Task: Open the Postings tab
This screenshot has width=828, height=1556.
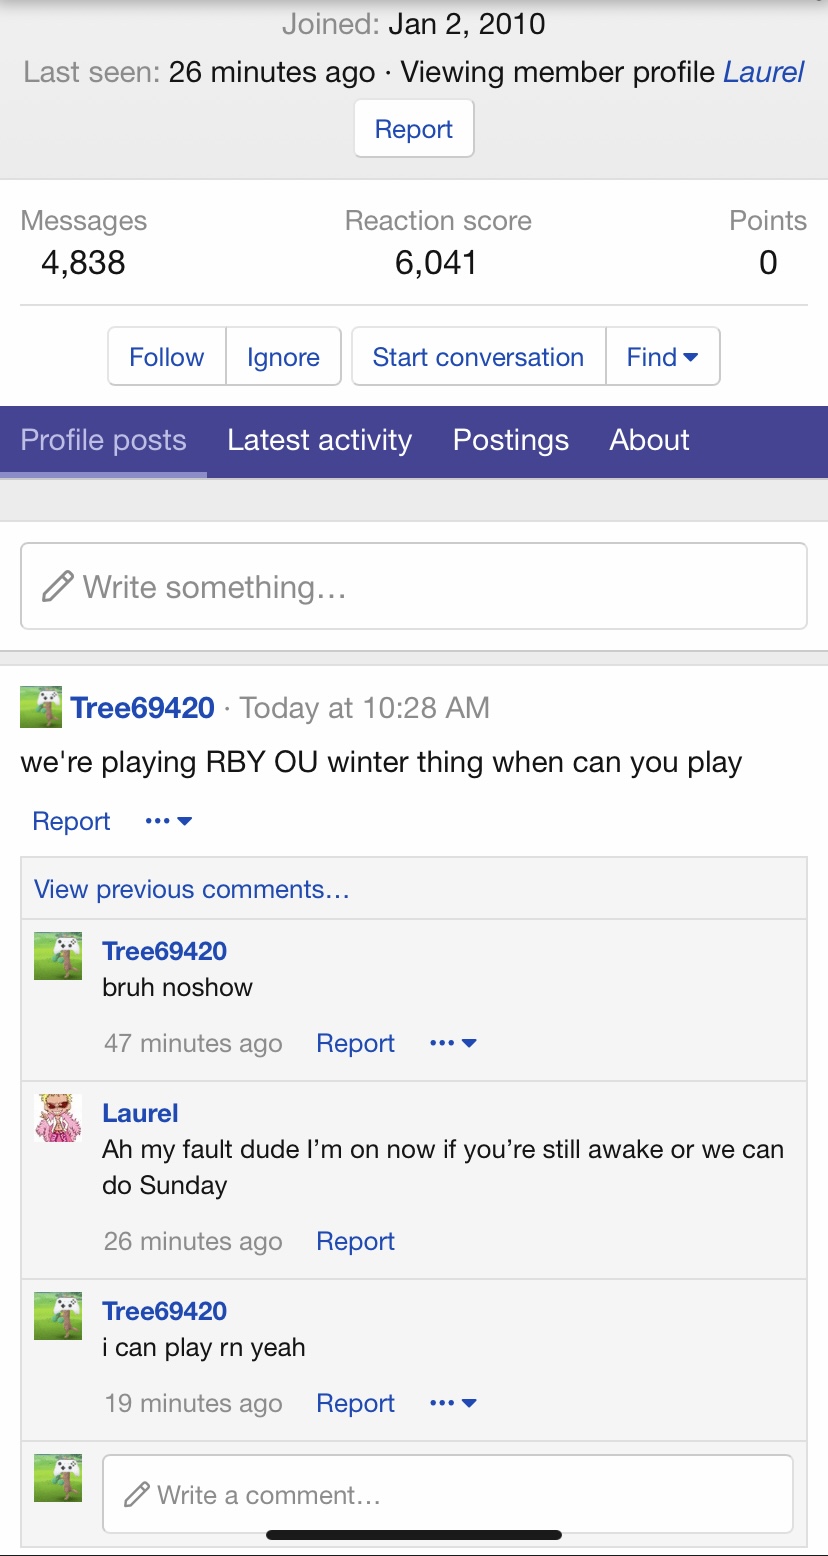Action: [511, 440]
